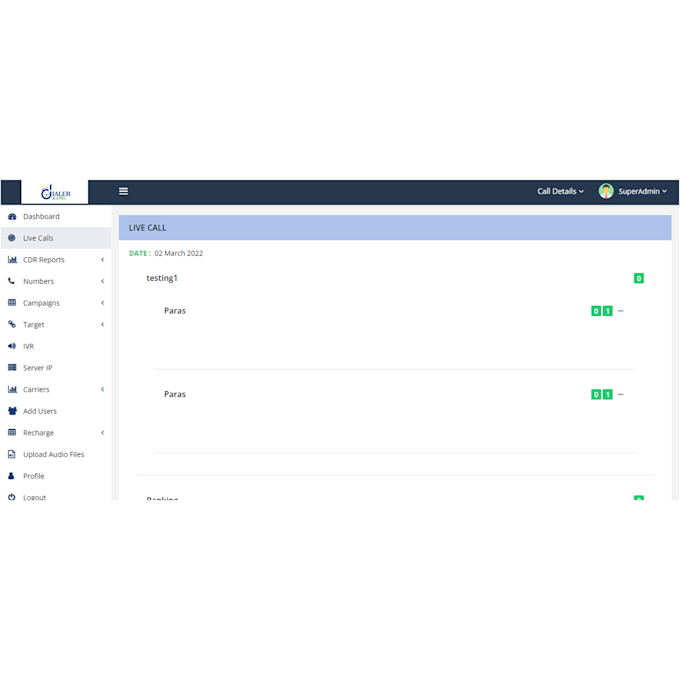Viewport: 680px width, 680px height.
Task: Expand Campaigns submenu arrow
Action: coord(103,303)
